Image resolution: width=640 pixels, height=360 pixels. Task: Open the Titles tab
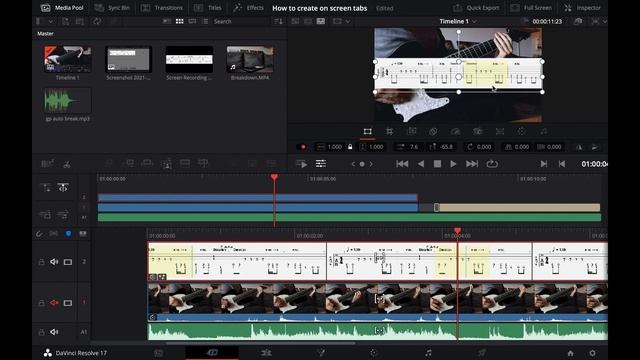(x=208, y=8)
